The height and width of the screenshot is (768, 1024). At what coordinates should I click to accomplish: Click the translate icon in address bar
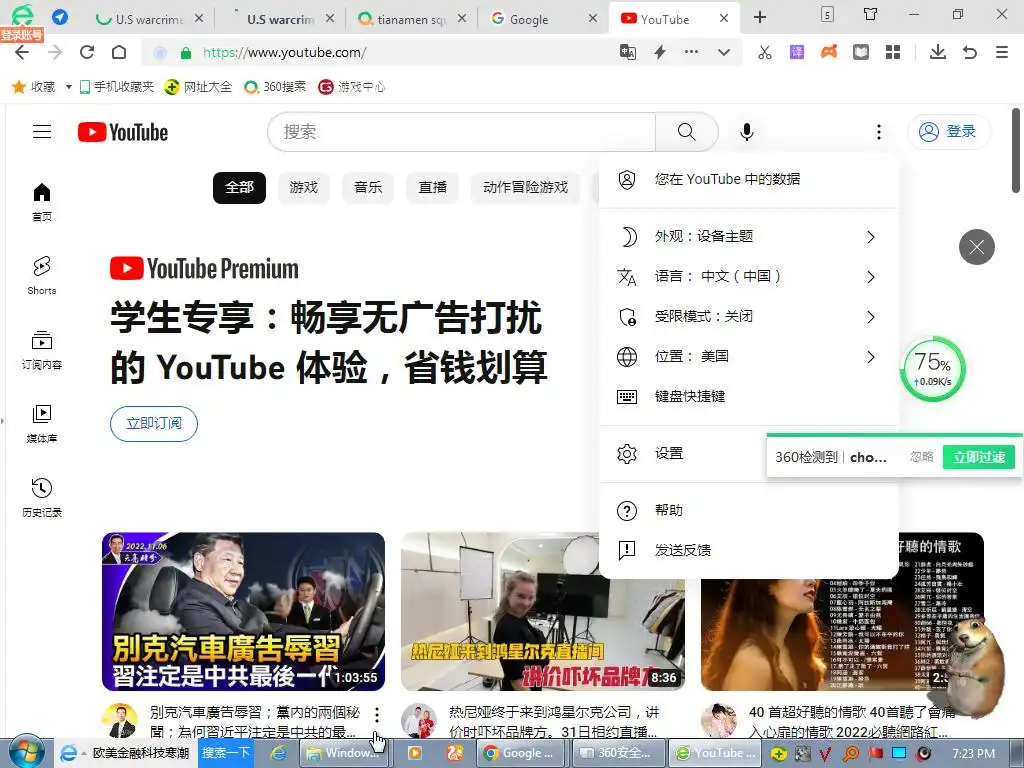[628, 52]
